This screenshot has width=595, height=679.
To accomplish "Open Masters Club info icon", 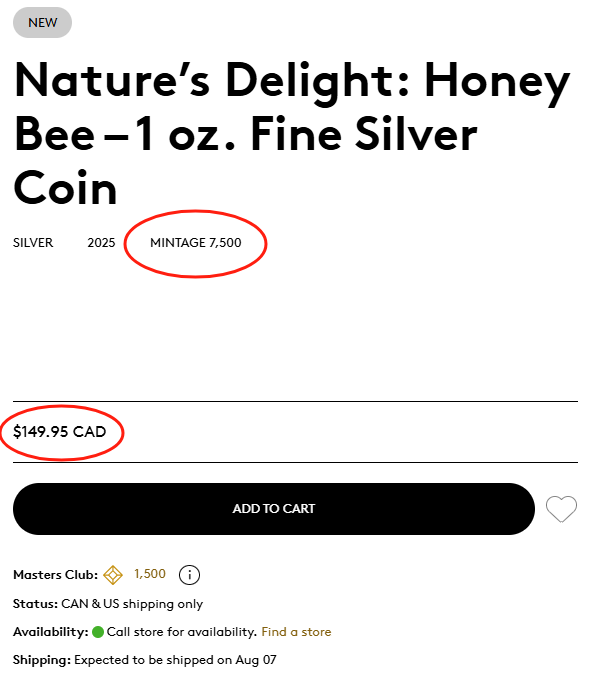I will 189,575.
